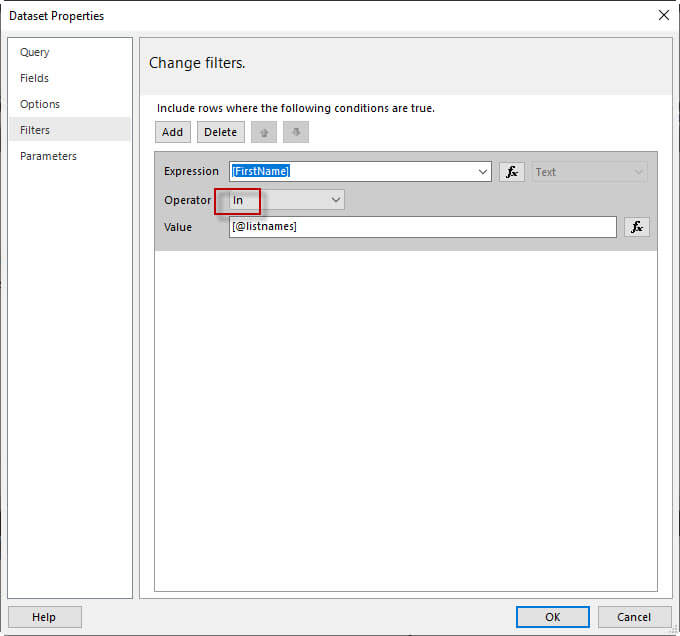The width and height of the screenshot is (680, 636).
Task: Delete the selected filter
Action: tap(221, 132)
